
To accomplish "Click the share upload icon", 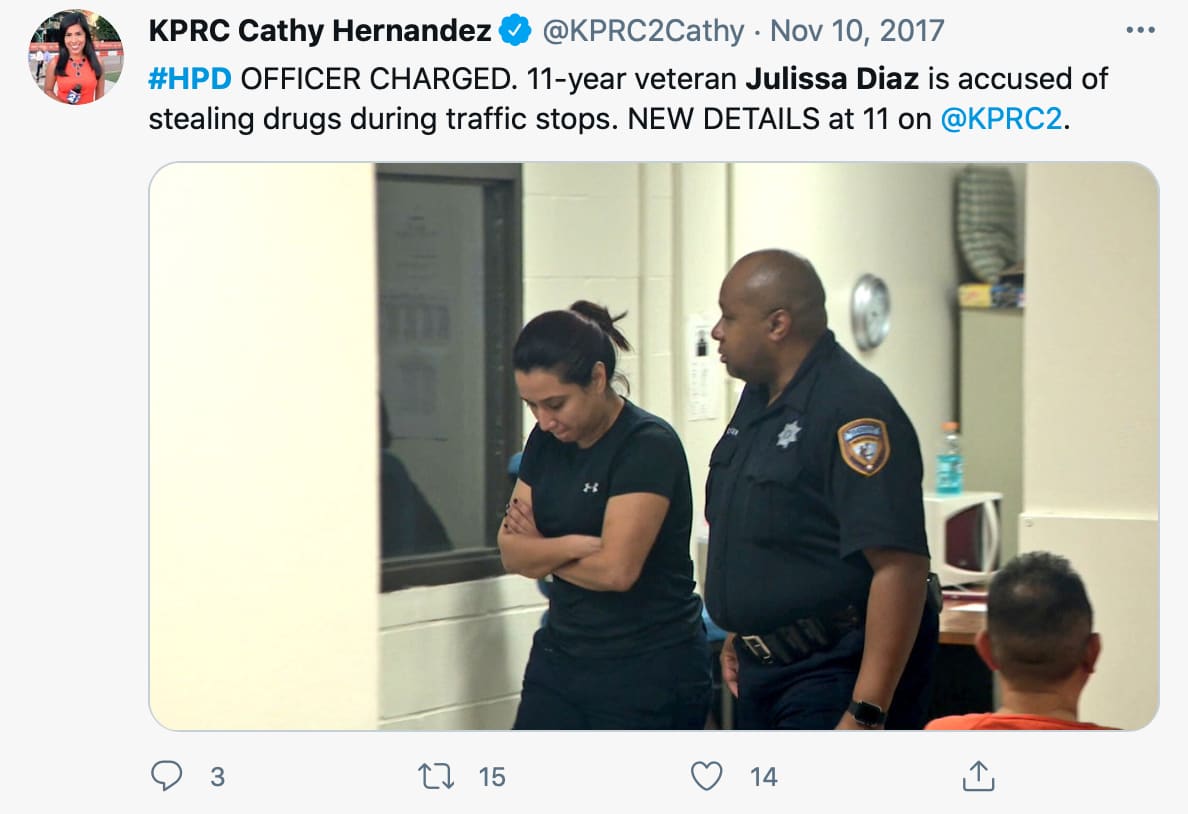I will pyautogui.click(x=978, y=775).
